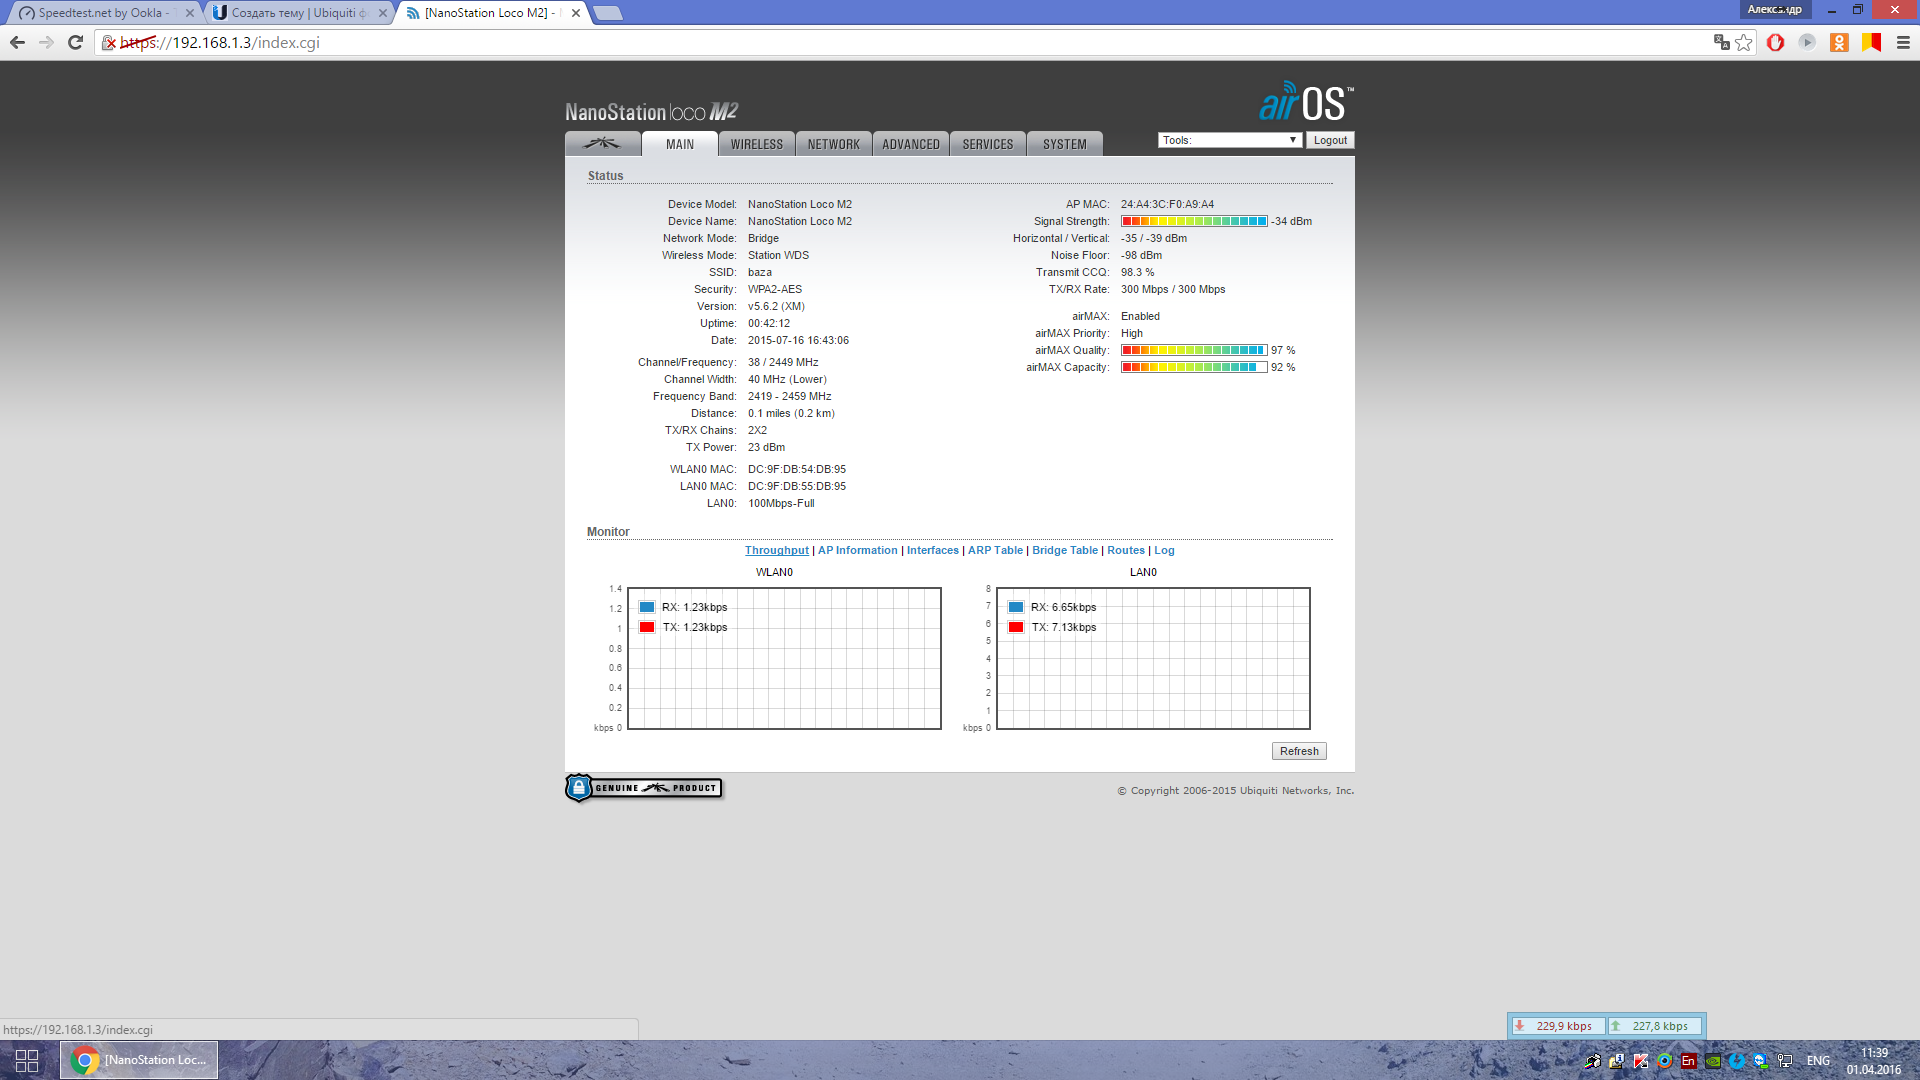Click the Ubiquiti logo tab in airOS
The width and height of the screenshot is (1920, 1080).
click(x=603, y=144)
